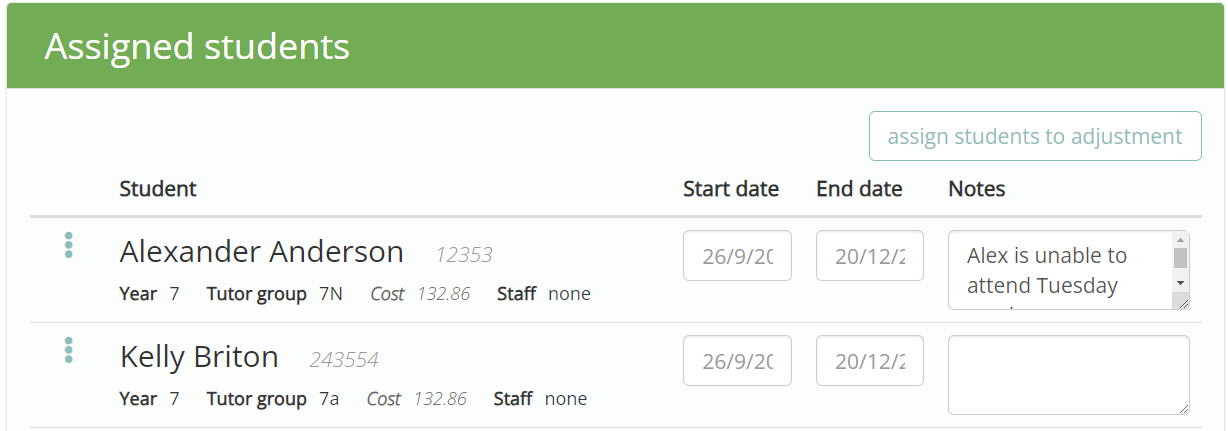Click the Start date column header
Image resolution: width=1228 pixels, height=431 pixels.
click(x=731, y=189)
